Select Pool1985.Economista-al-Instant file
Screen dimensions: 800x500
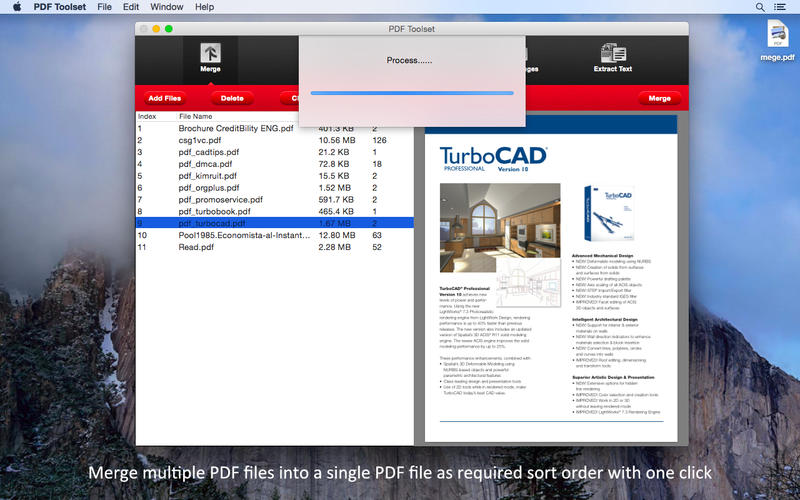274,235
